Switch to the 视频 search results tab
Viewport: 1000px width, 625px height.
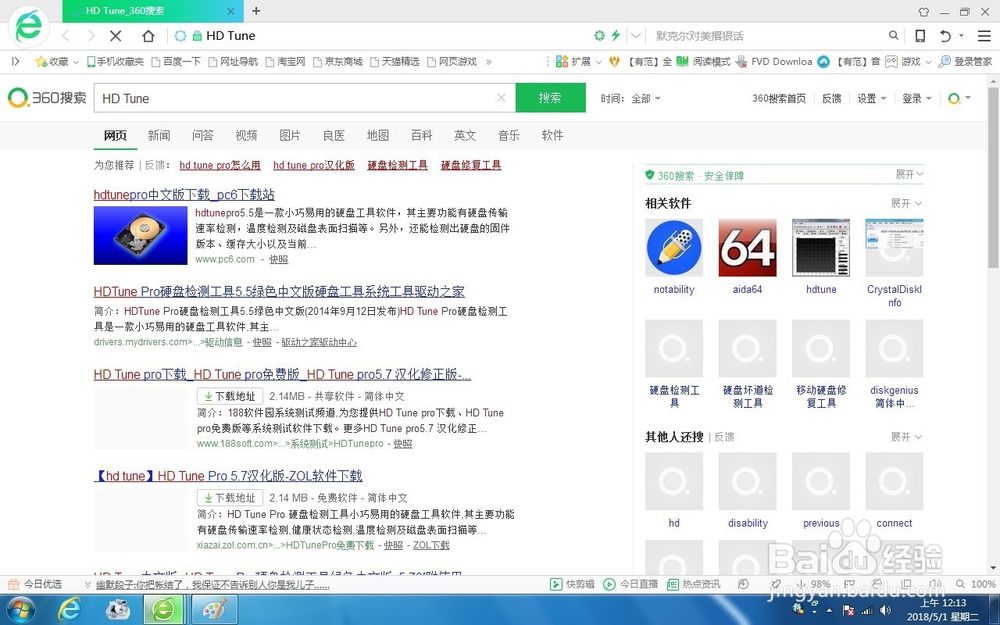coord(245,134)
